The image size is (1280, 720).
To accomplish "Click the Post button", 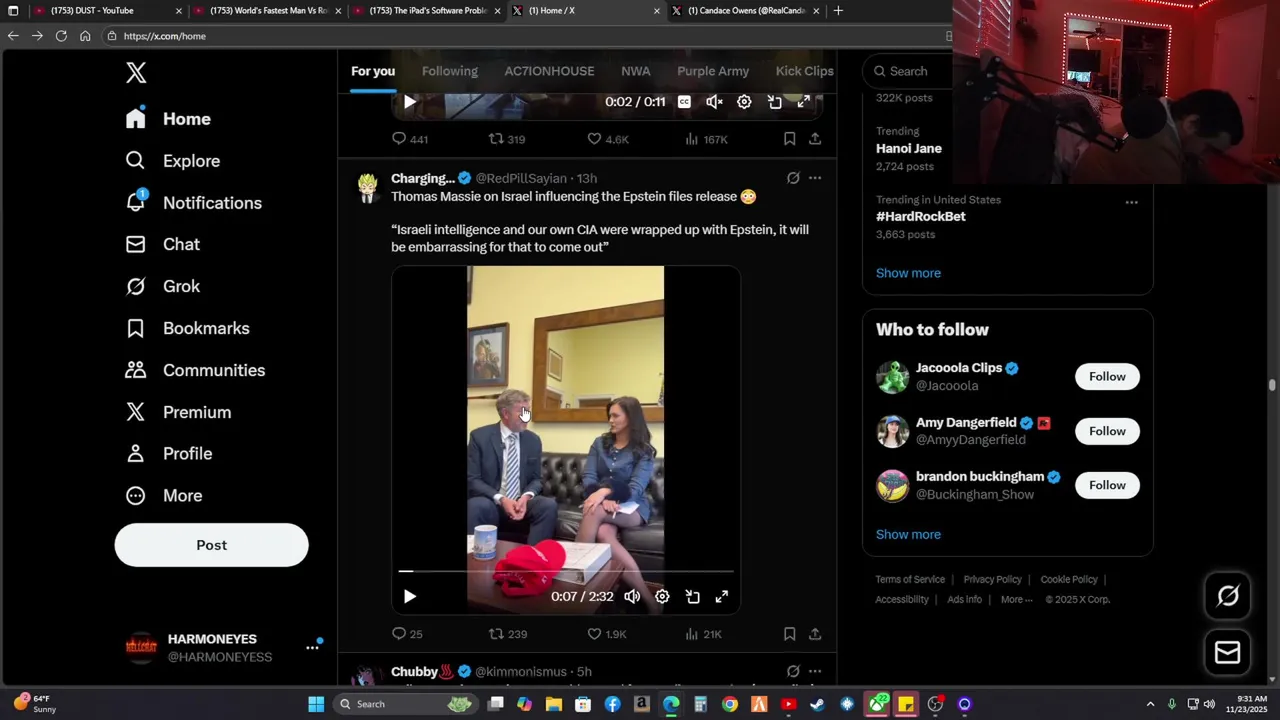I will 211,545.
